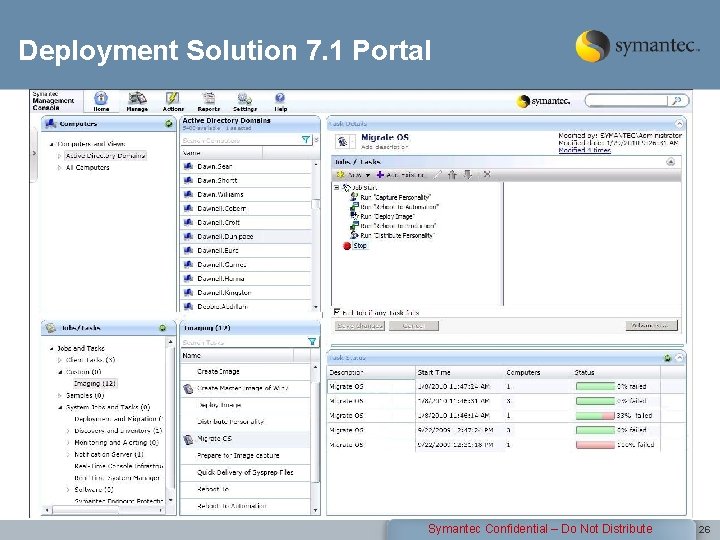
Task: Refresh the Jobs/Tasks panel with the green icon
Action: (163, 328)
